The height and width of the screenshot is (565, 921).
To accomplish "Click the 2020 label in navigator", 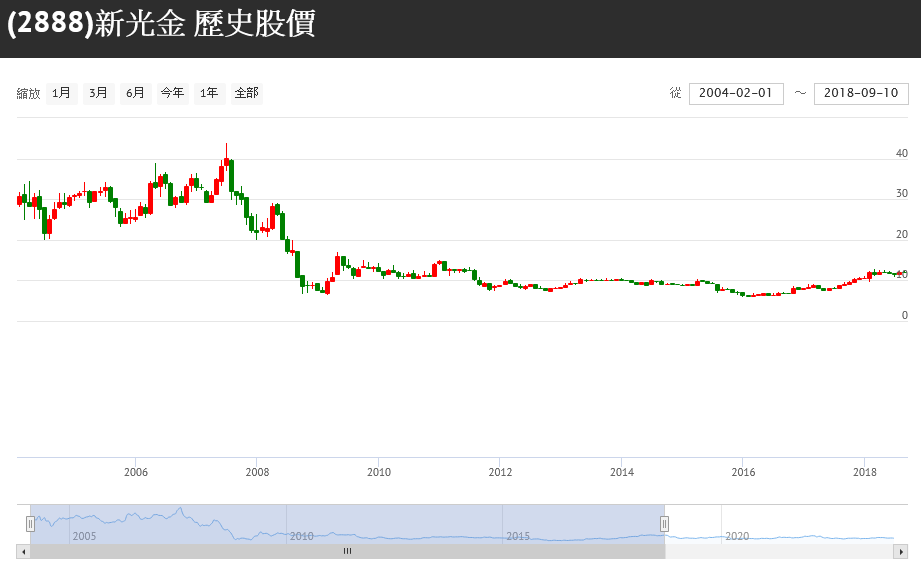I will [737, 536].
